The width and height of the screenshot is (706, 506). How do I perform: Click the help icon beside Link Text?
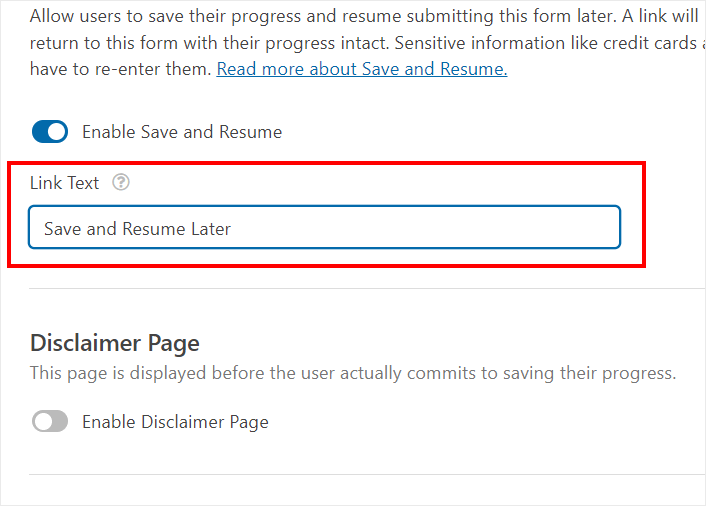121,182
